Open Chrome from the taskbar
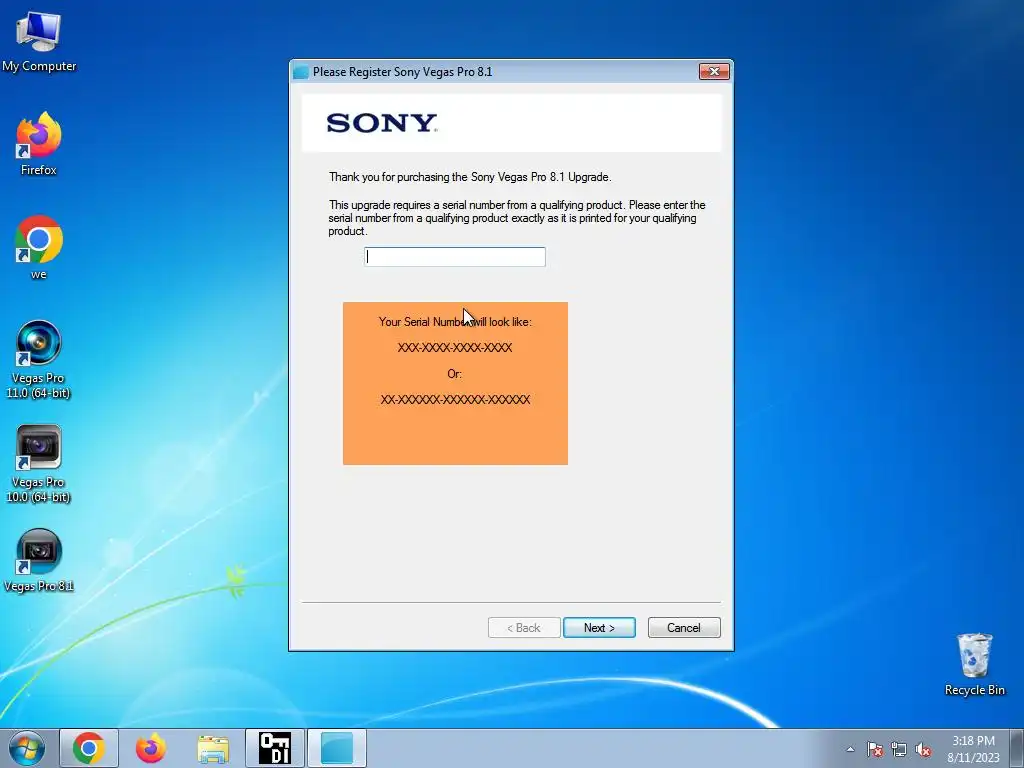Viewport: 1024px width, 768px height. coord(89,748)
